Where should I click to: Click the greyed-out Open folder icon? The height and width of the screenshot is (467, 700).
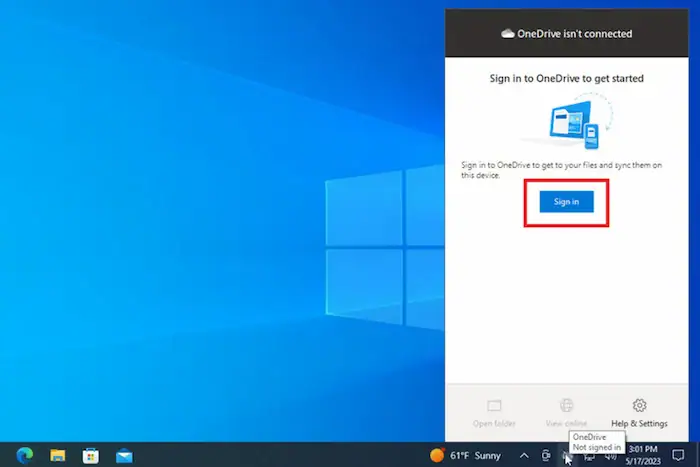[494, 405]
